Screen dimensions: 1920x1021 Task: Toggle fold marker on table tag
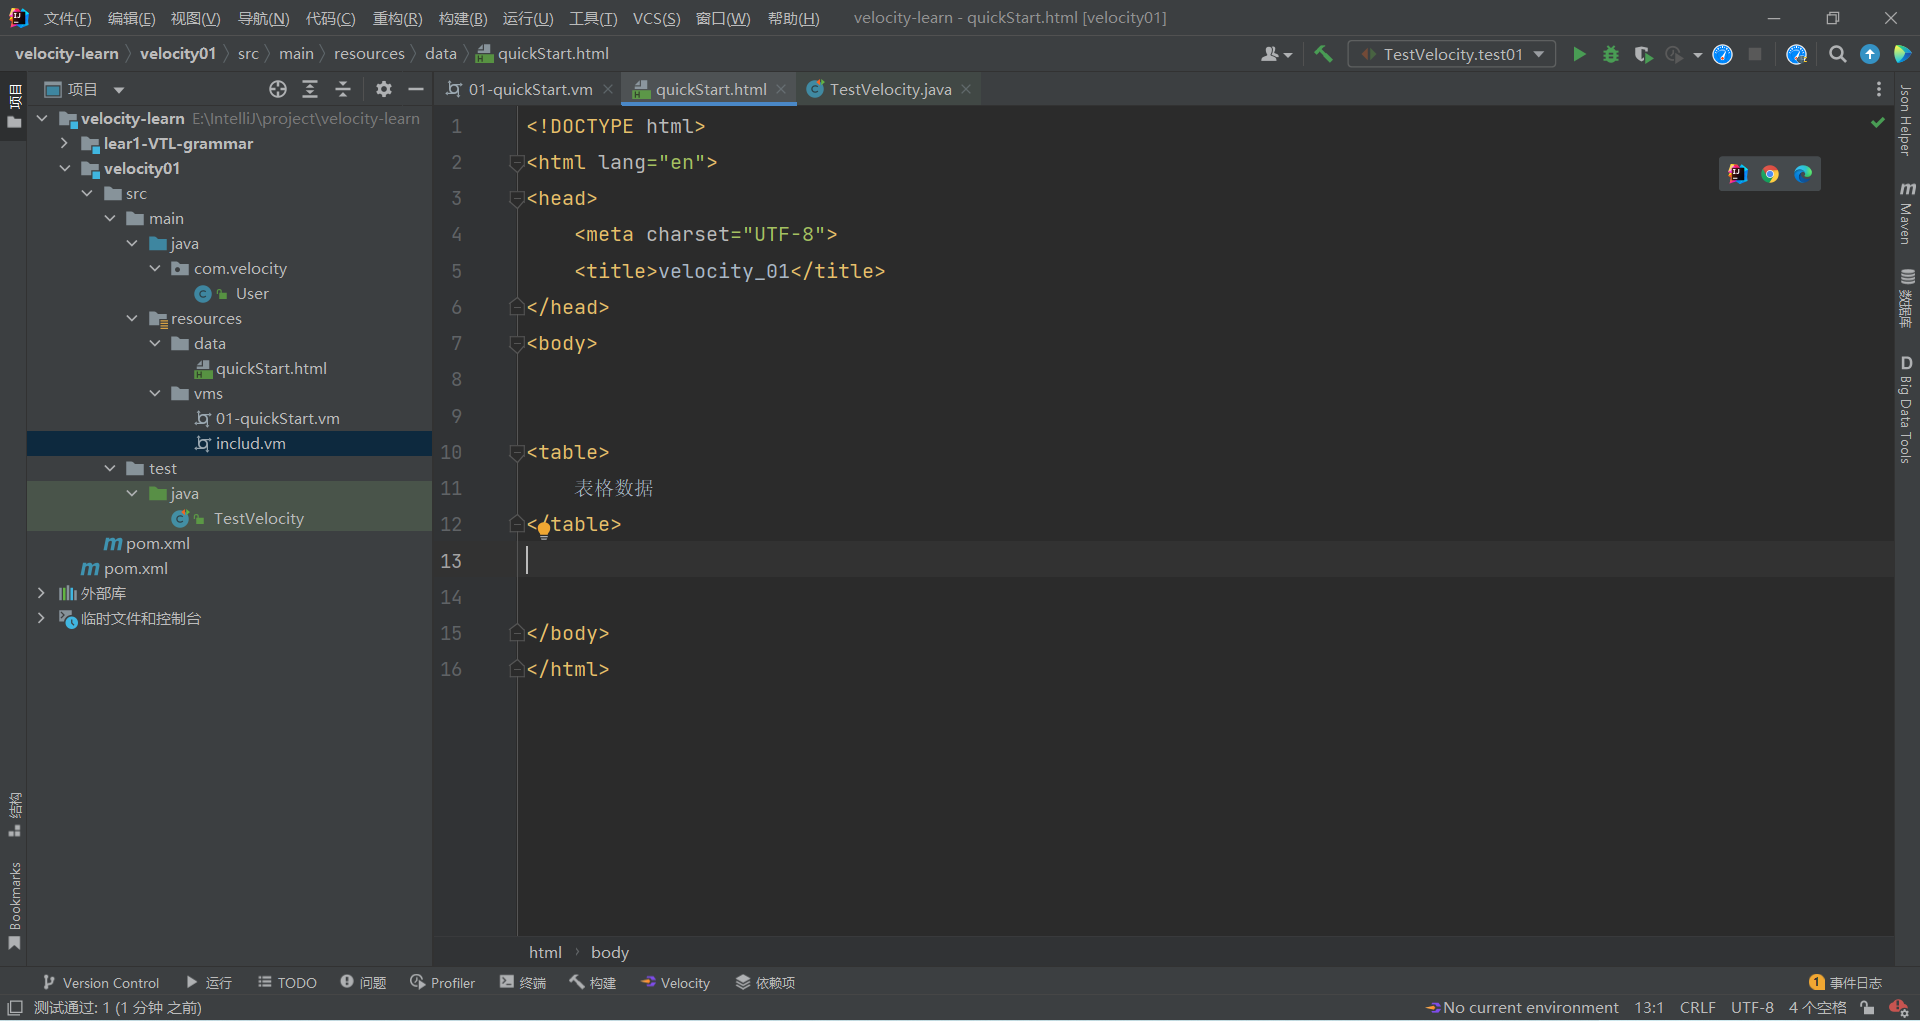tap(516, 452)
